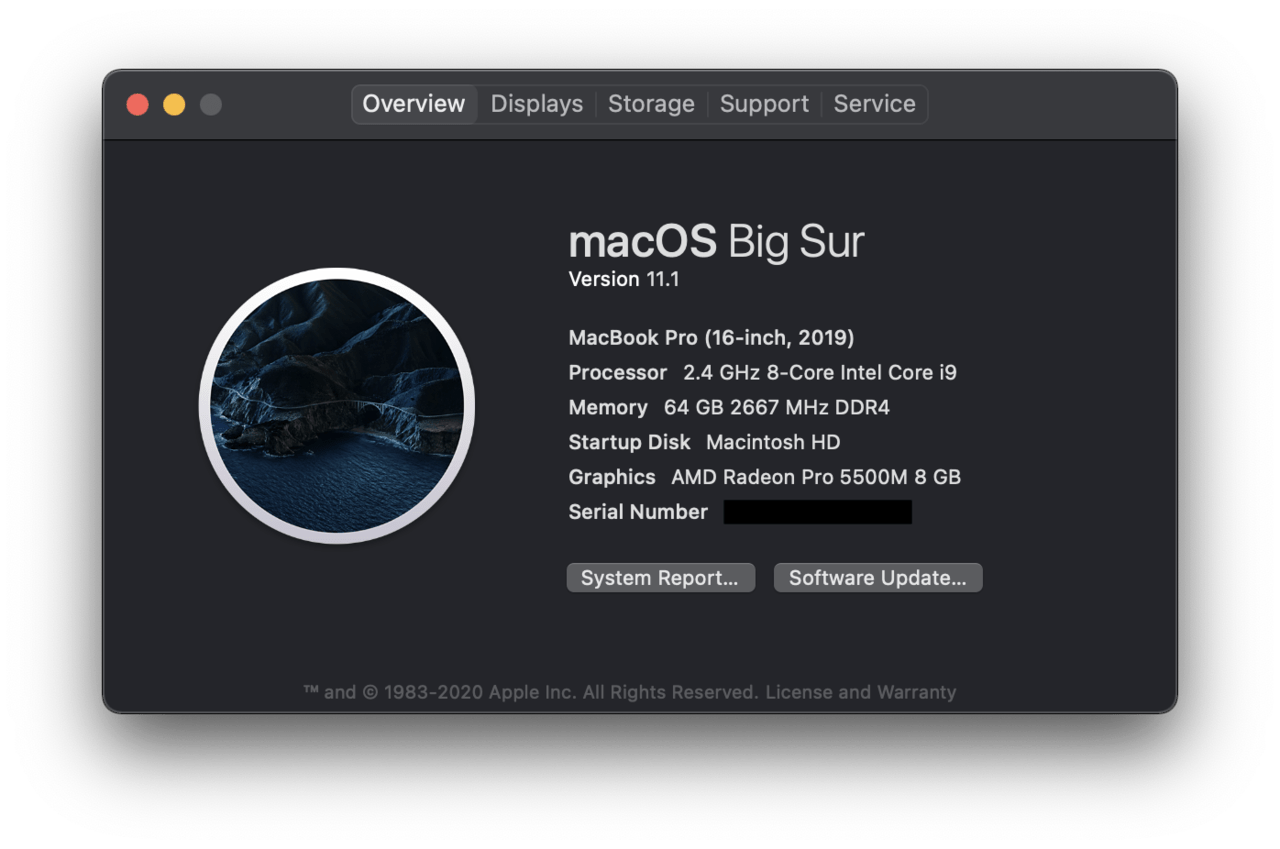Click the Memory label
The image size is (1280, 849).
coord(608,408)
